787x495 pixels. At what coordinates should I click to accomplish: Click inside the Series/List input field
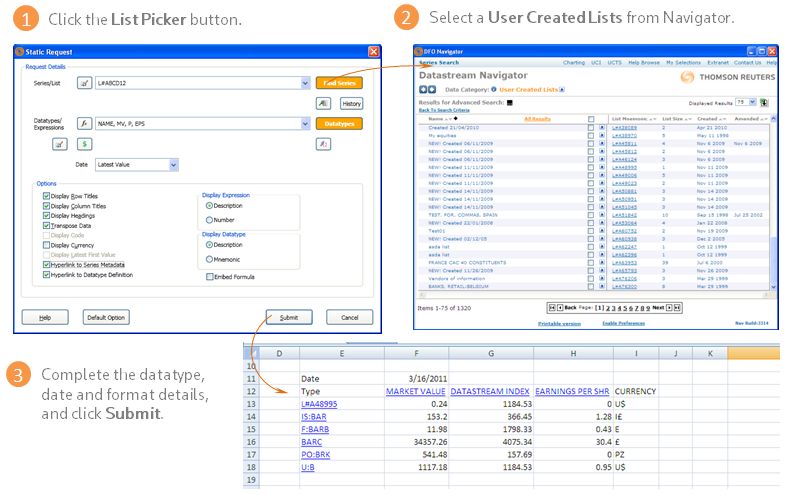198,83
